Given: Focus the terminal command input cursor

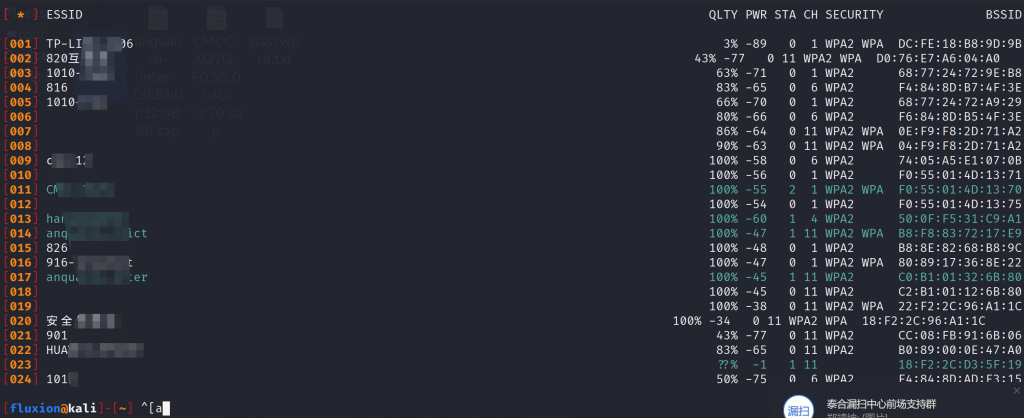Looking at the screenshot, I should (x=166, y=407).
